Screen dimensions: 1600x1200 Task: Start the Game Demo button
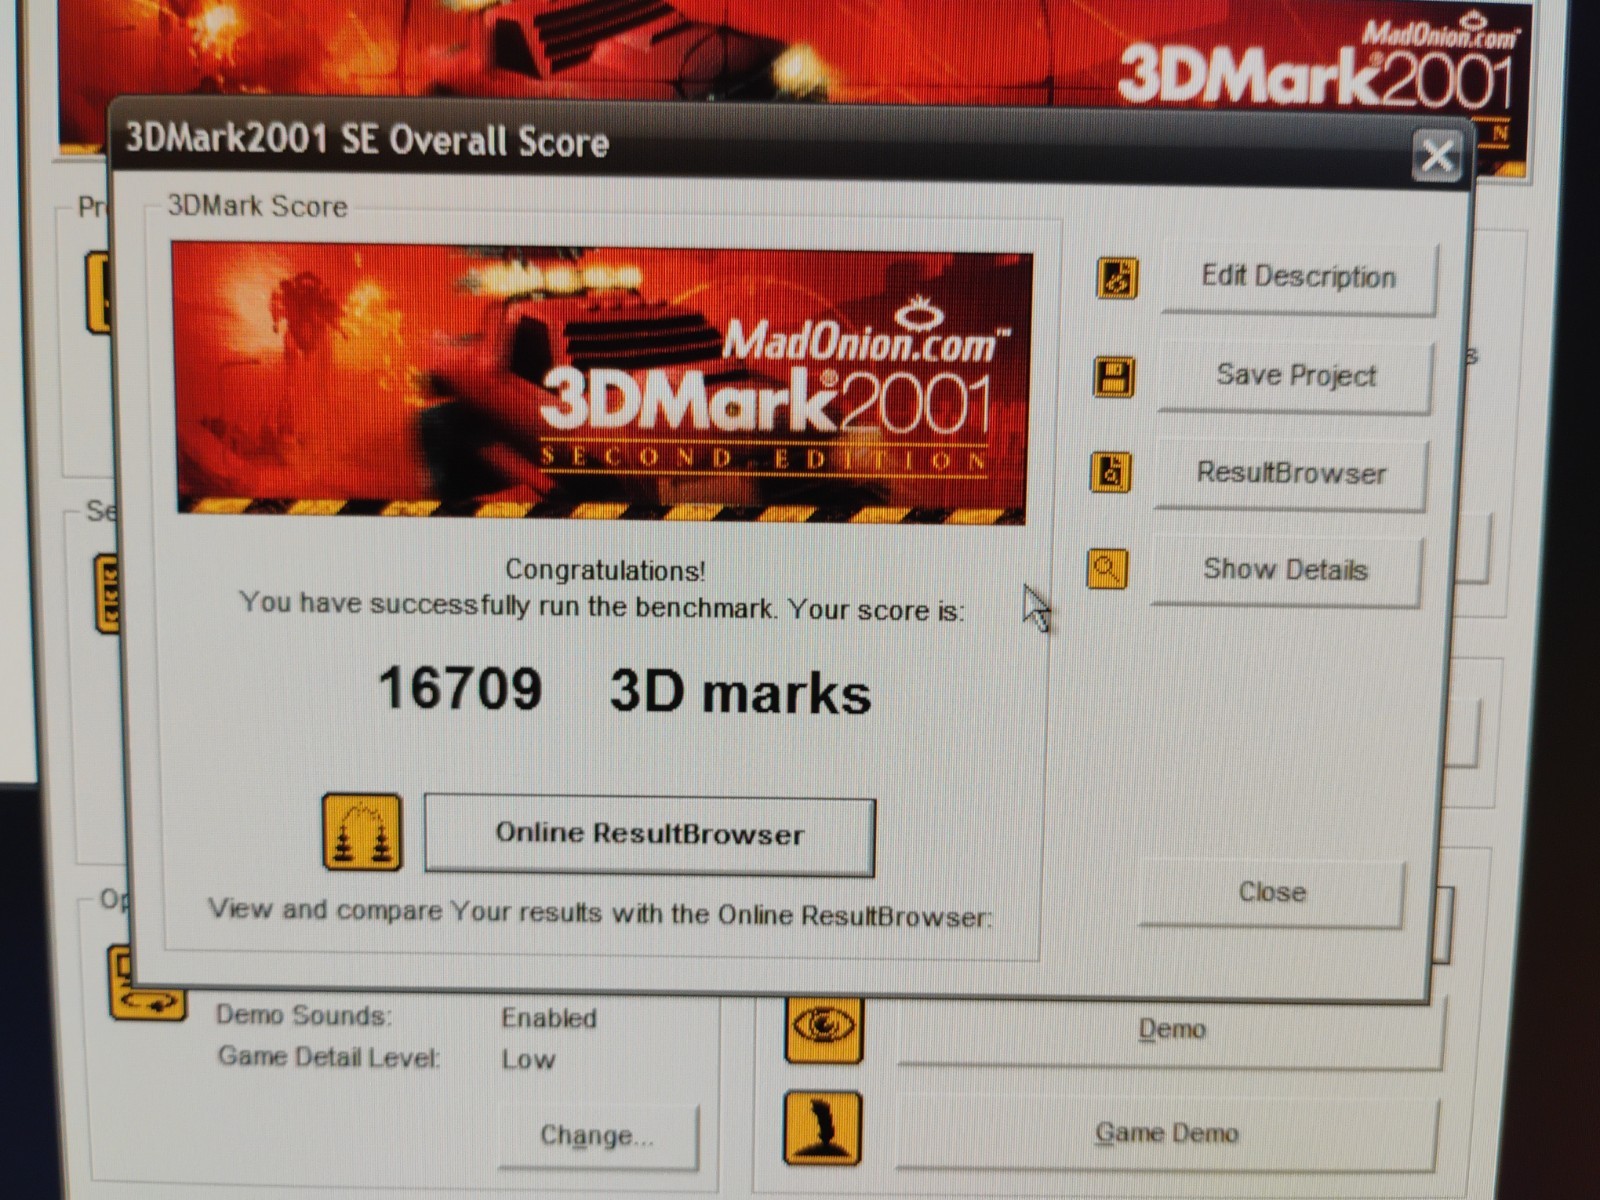pyautogui.click(x=1166, y=1133)
